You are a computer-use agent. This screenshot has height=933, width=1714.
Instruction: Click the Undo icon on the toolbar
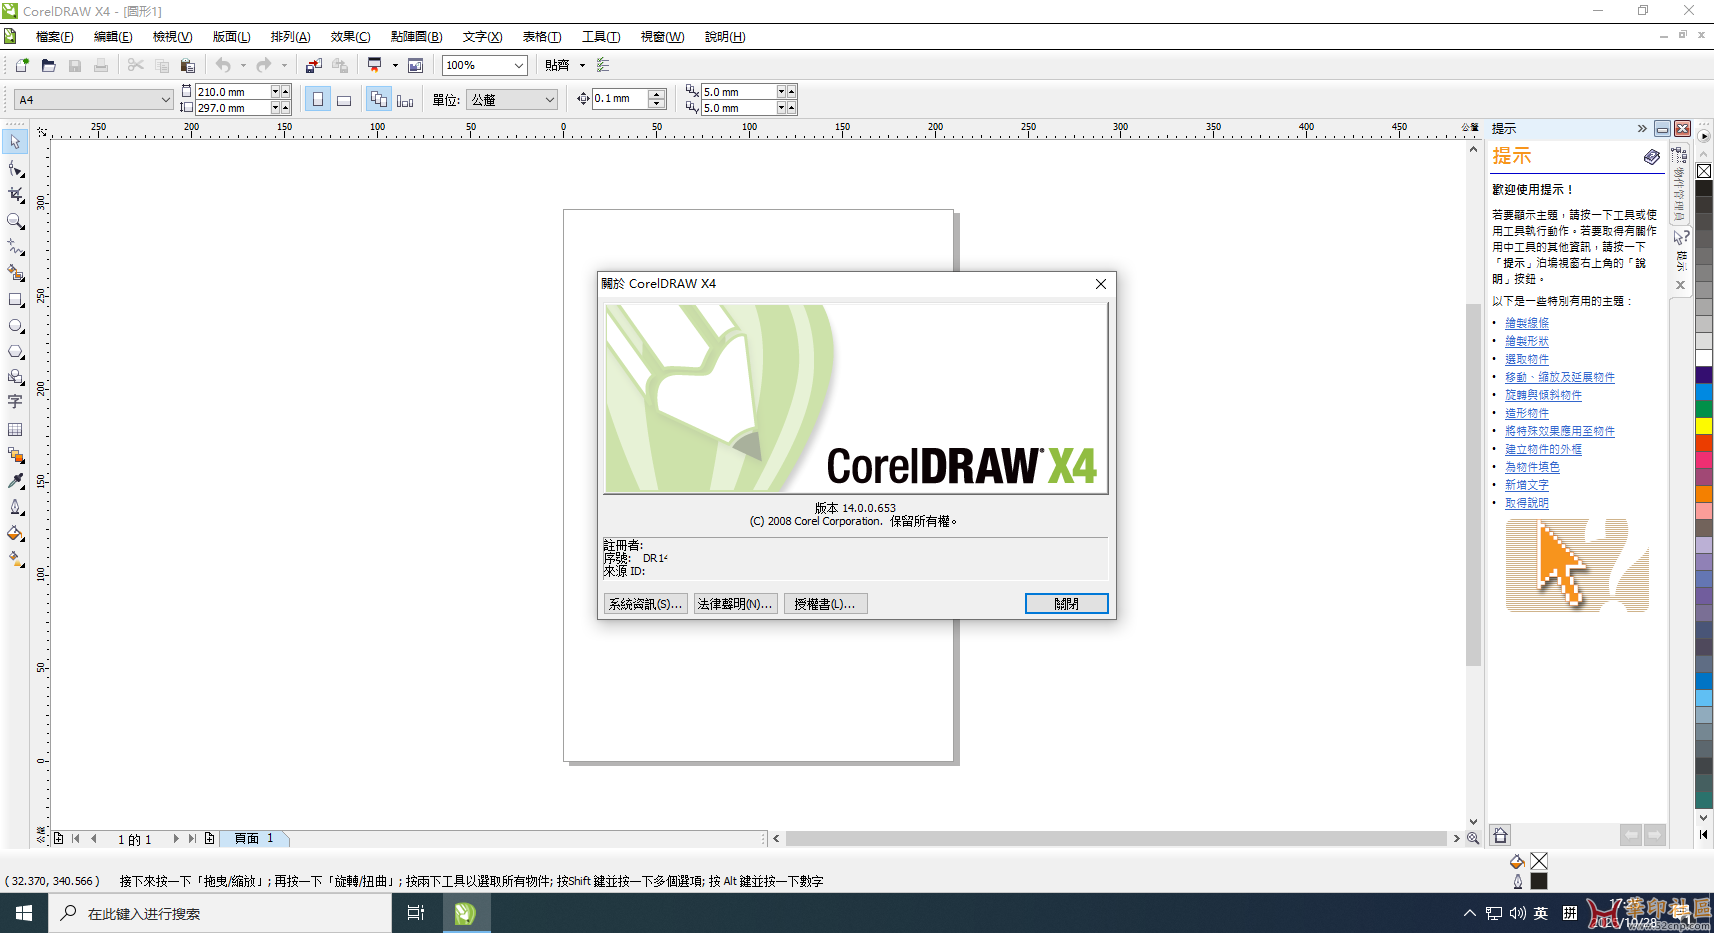[x=224, y=65]
